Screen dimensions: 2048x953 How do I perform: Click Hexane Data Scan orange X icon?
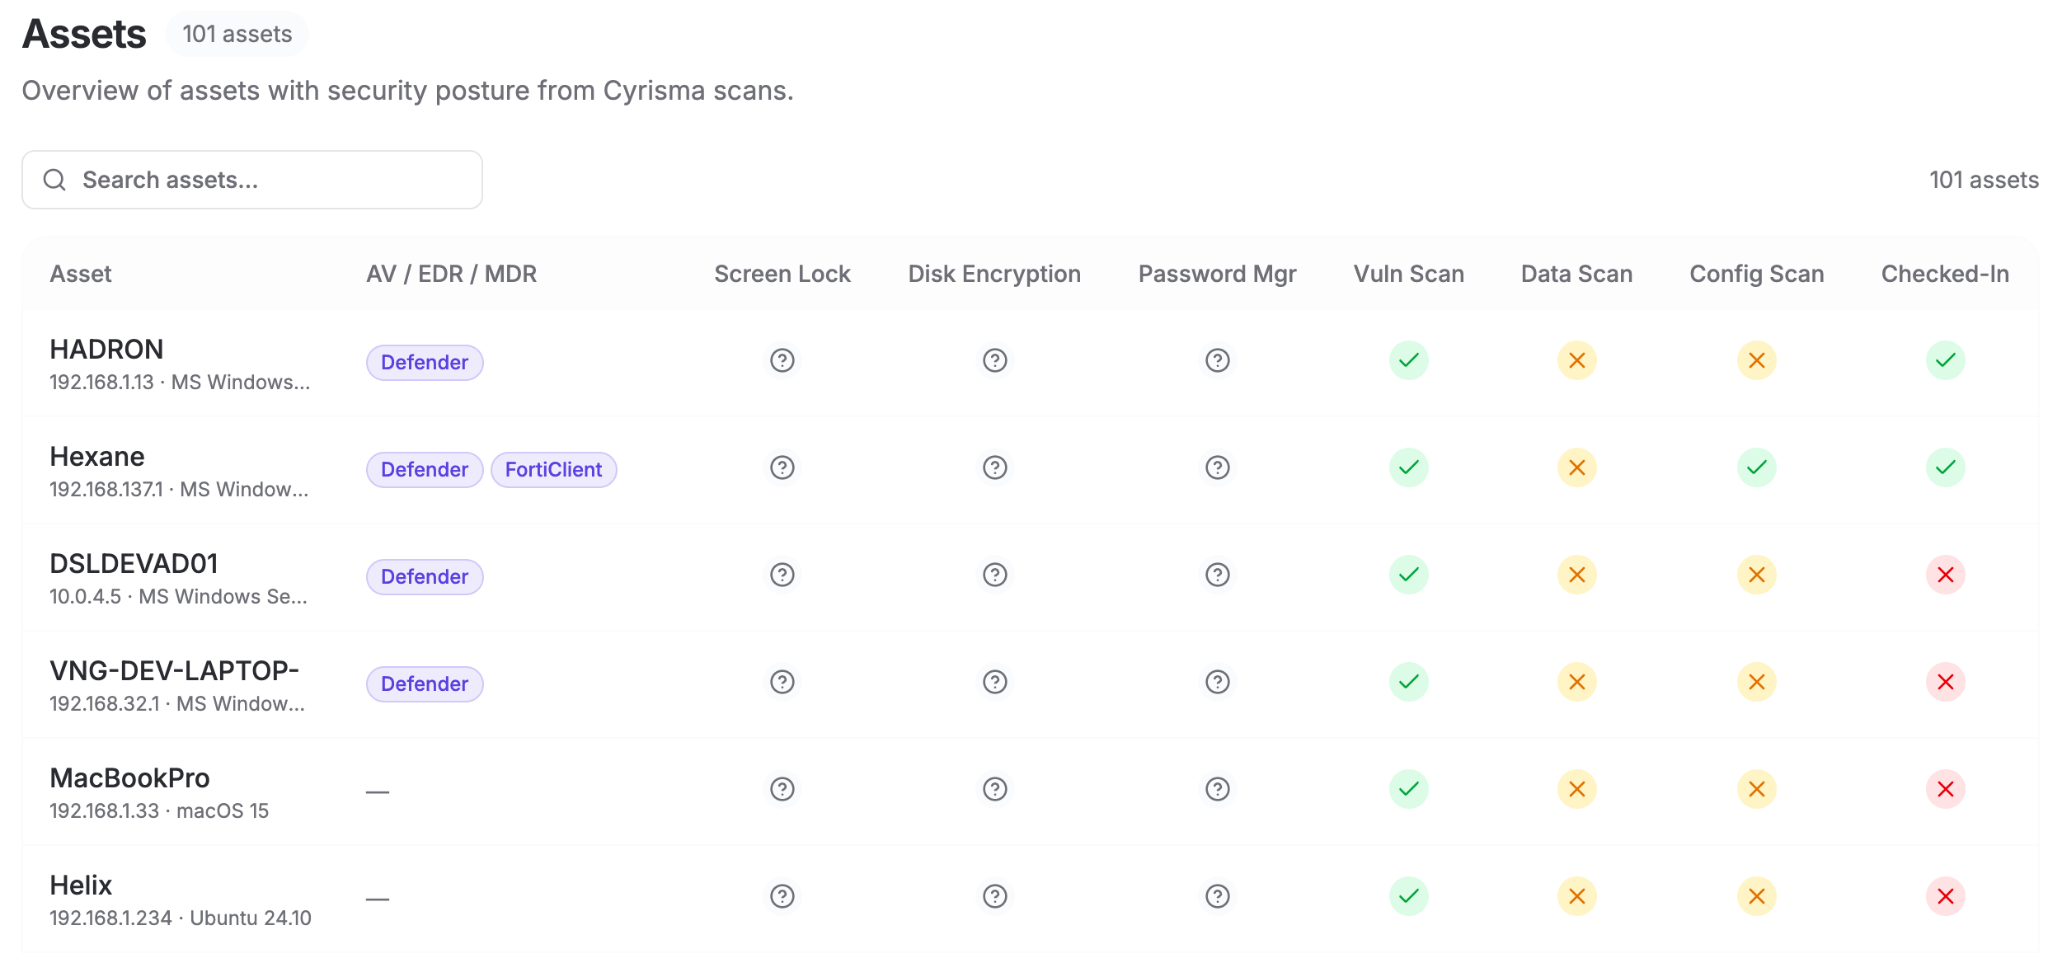1577,467
